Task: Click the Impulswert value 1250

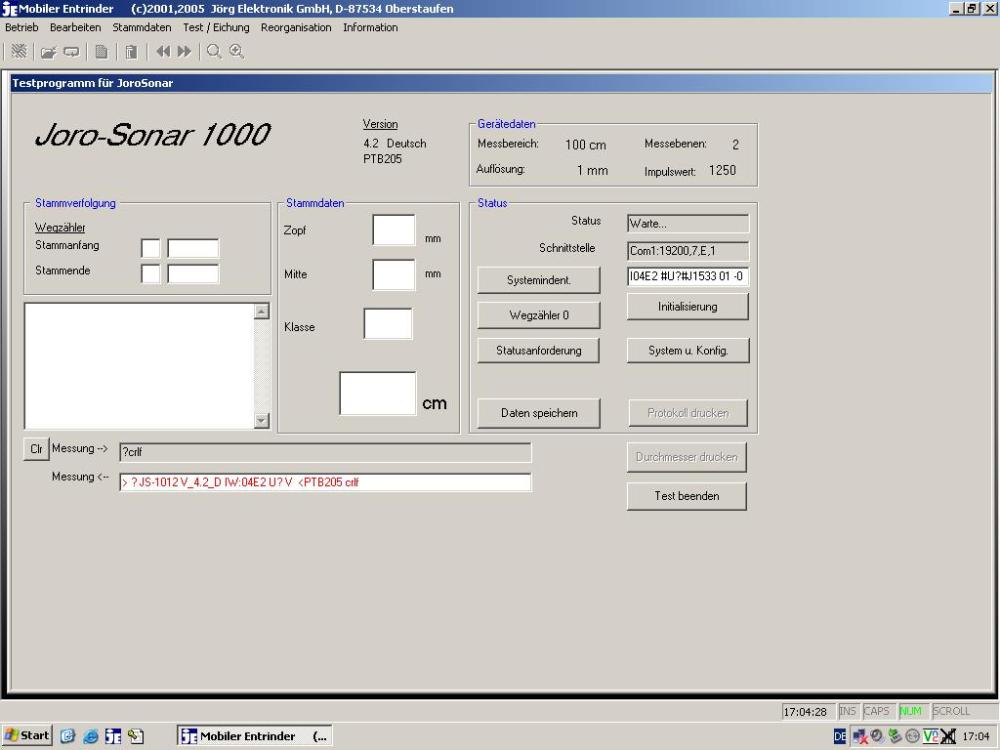Action: pyautogui.click(x=723, y=170)
